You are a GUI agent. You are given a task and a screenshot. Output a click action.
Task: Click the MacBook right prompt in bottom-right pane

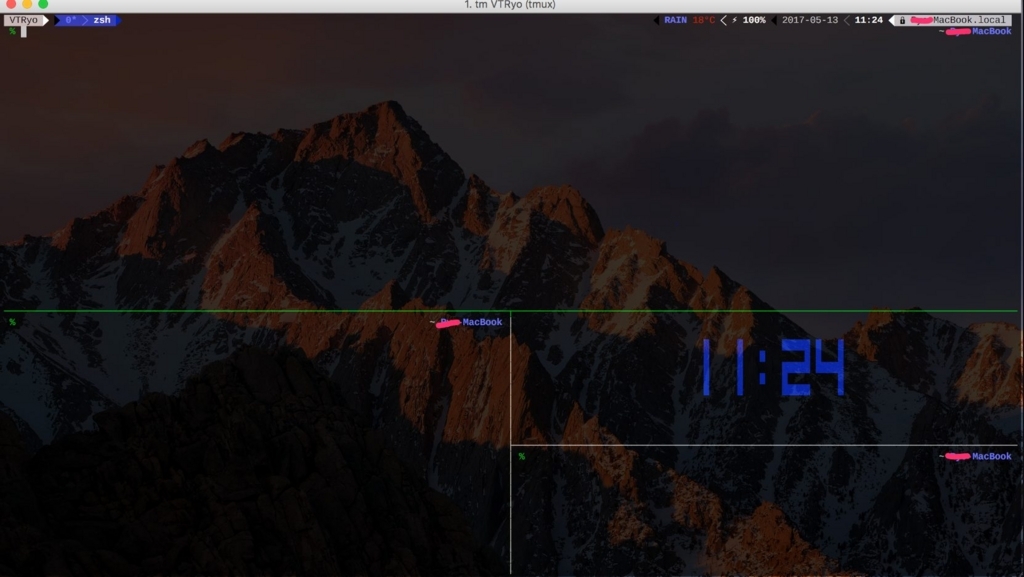(991, 456)
